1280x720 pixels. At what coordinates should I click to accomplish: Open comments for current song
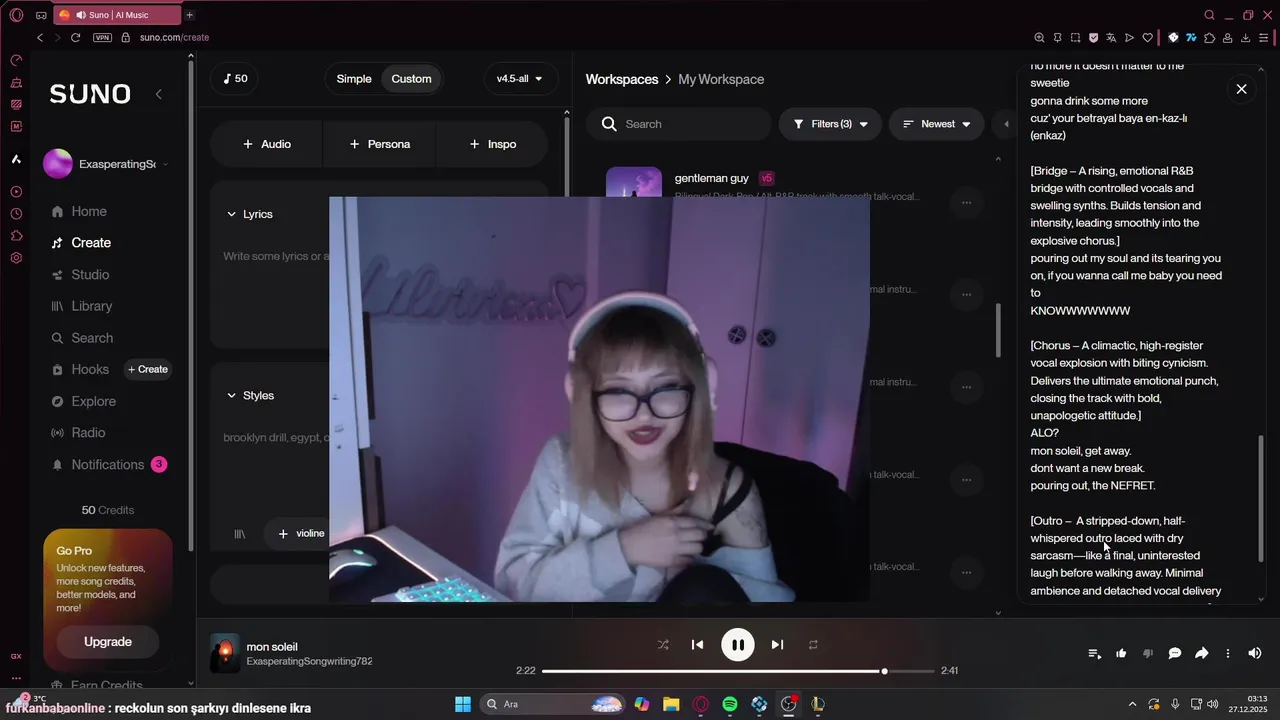point(1175,653)
